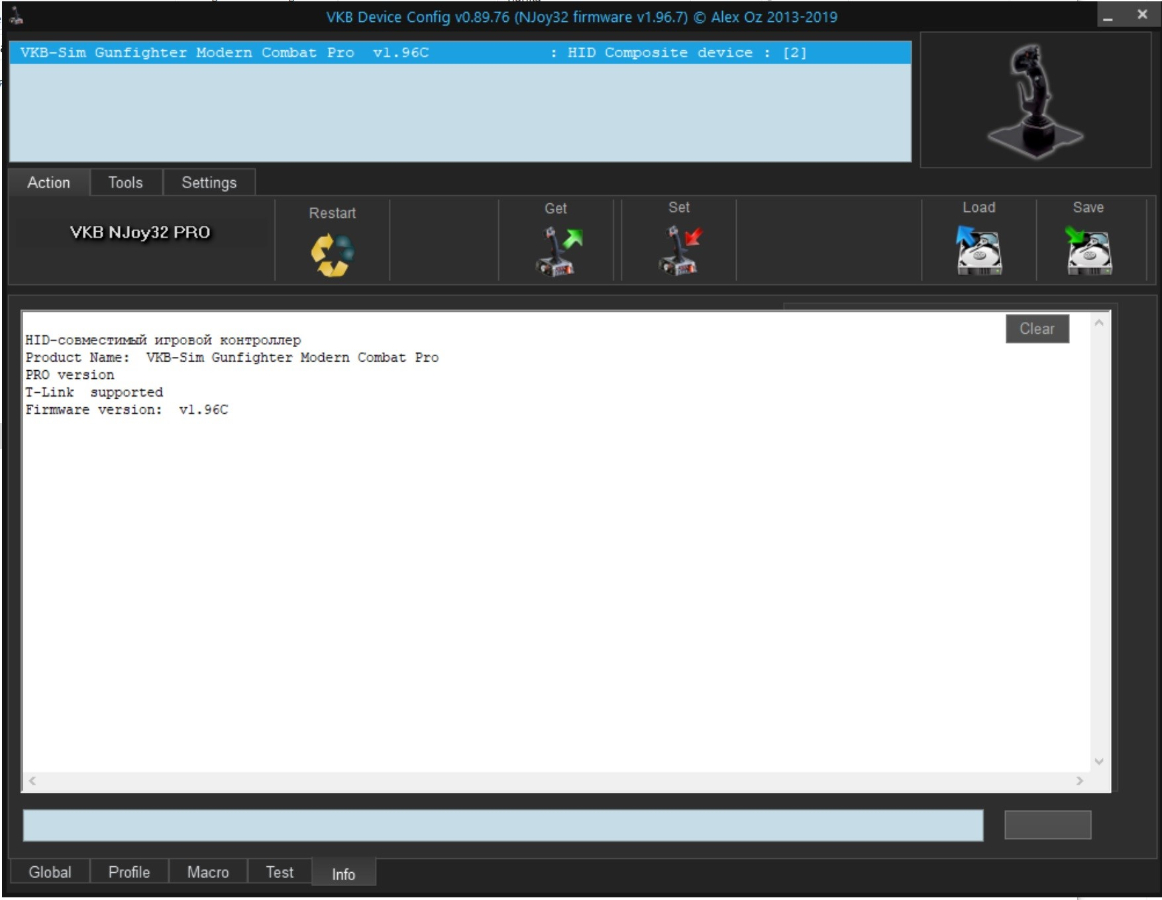Click the 'Firmware version: v1.96C' log line
Viewport: 1162px width, 900px height.
[x=127, y=409]
